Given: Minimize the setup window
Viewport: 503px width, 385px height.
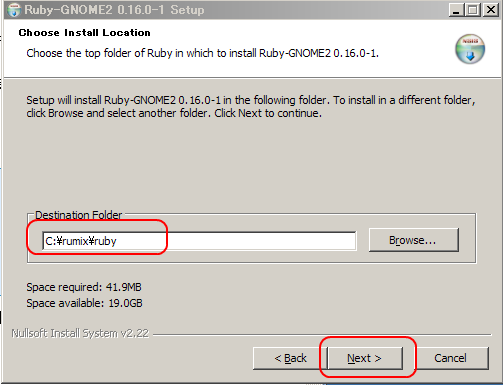Looking at the screenshot, I should [x=456, y=10].
